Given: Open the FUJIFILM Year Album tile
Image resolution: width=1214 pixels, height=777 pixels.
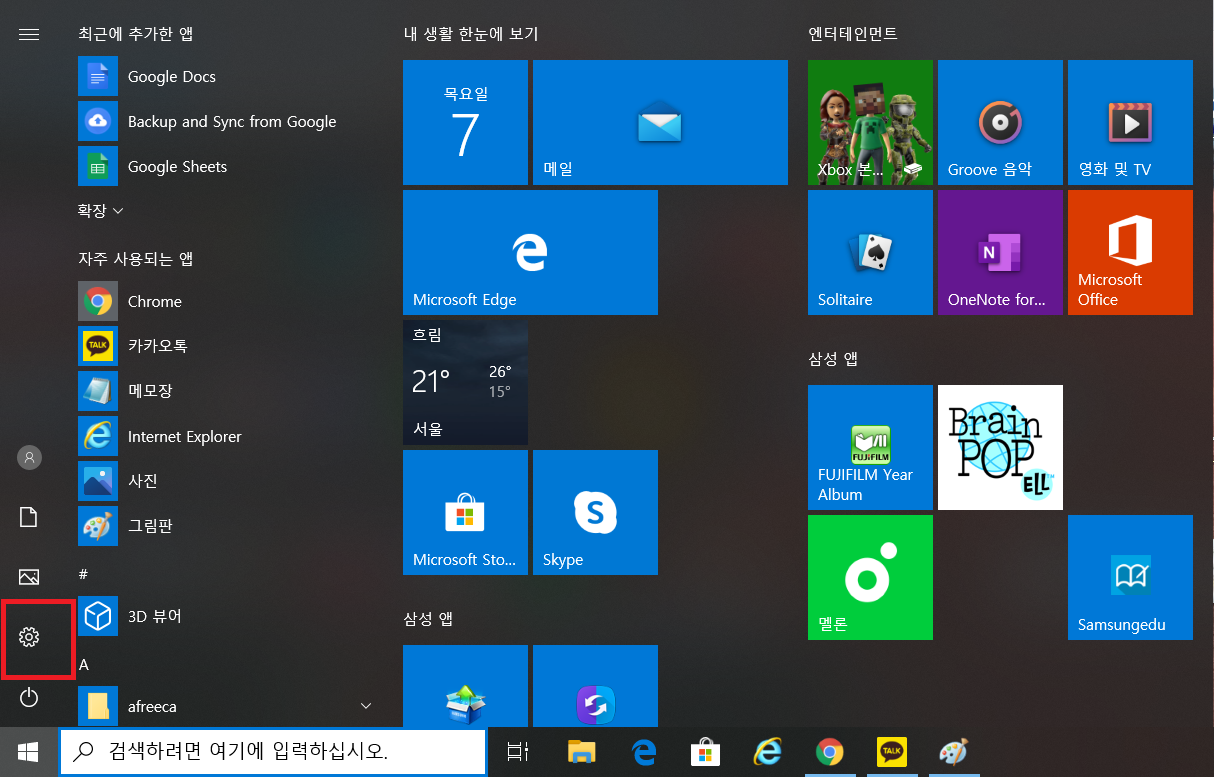Looking at the screenshot, I should coord(870,447).
